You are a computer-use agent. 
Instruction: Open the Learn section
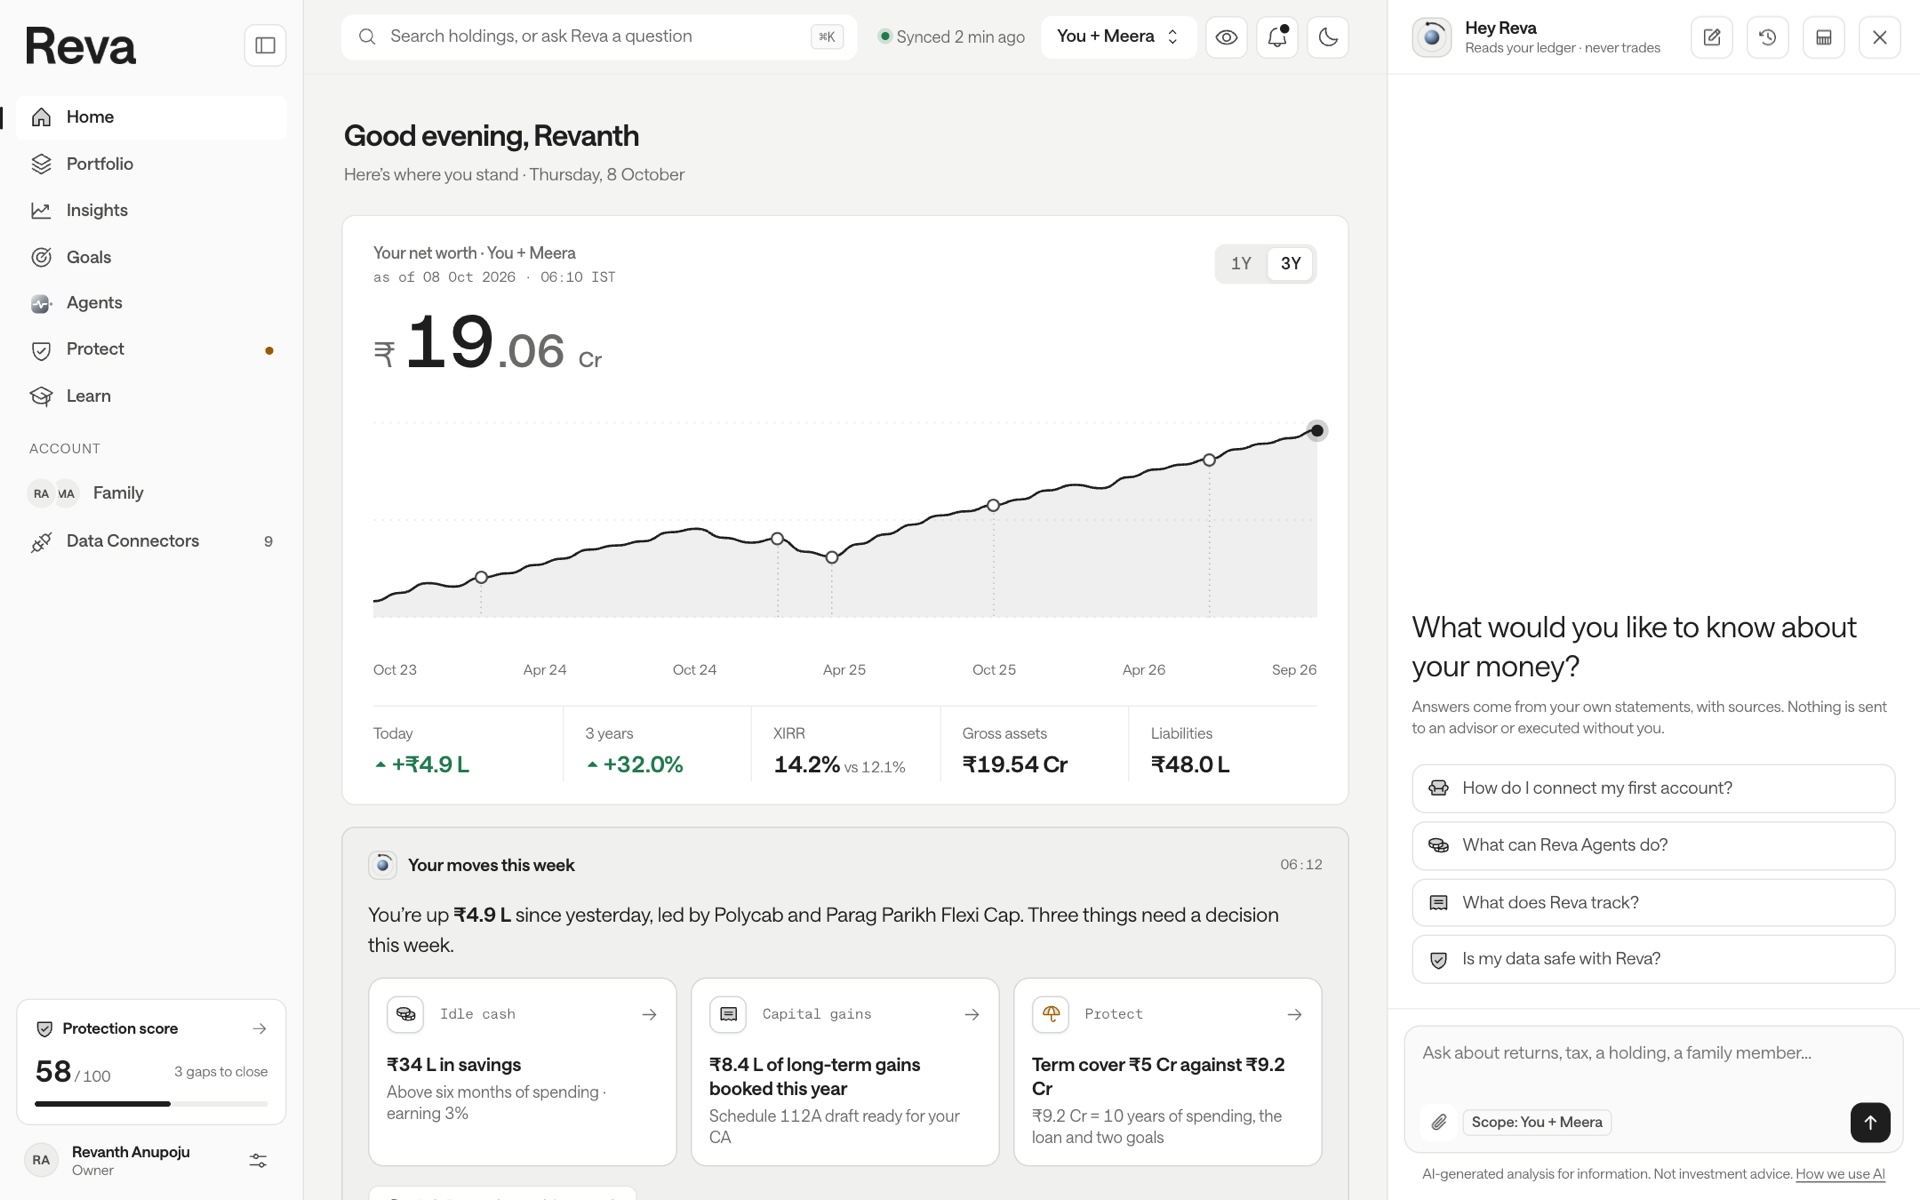pos(151,396)
